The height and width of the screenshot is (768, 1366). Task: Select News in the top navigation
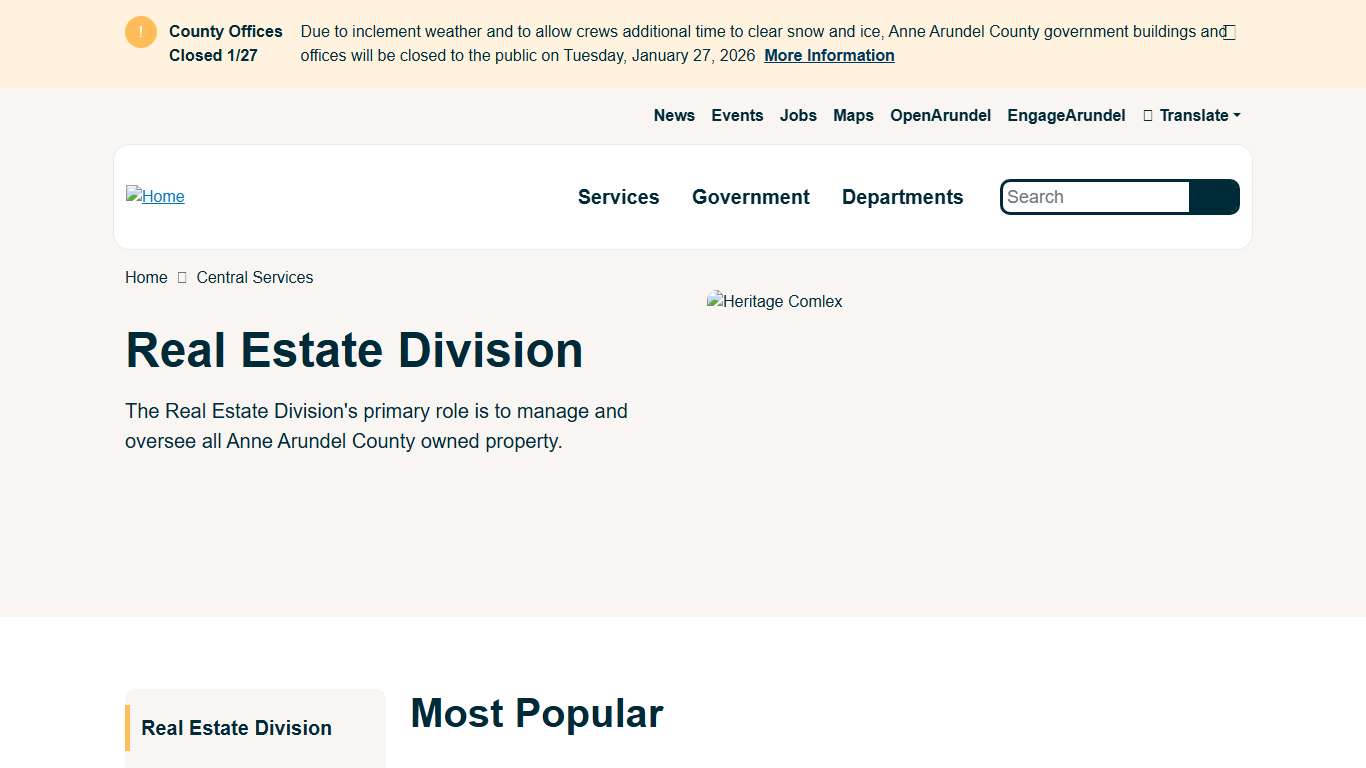point(673,115)
